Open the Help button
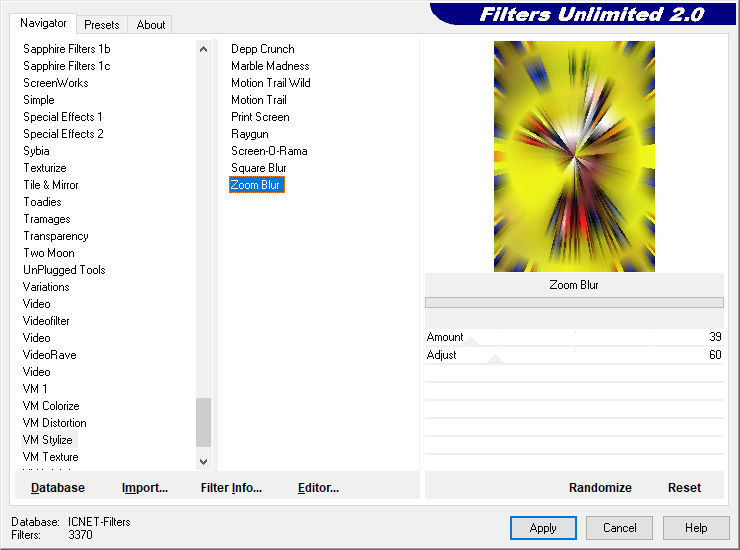The image size is (740, 550). [696, 528]
